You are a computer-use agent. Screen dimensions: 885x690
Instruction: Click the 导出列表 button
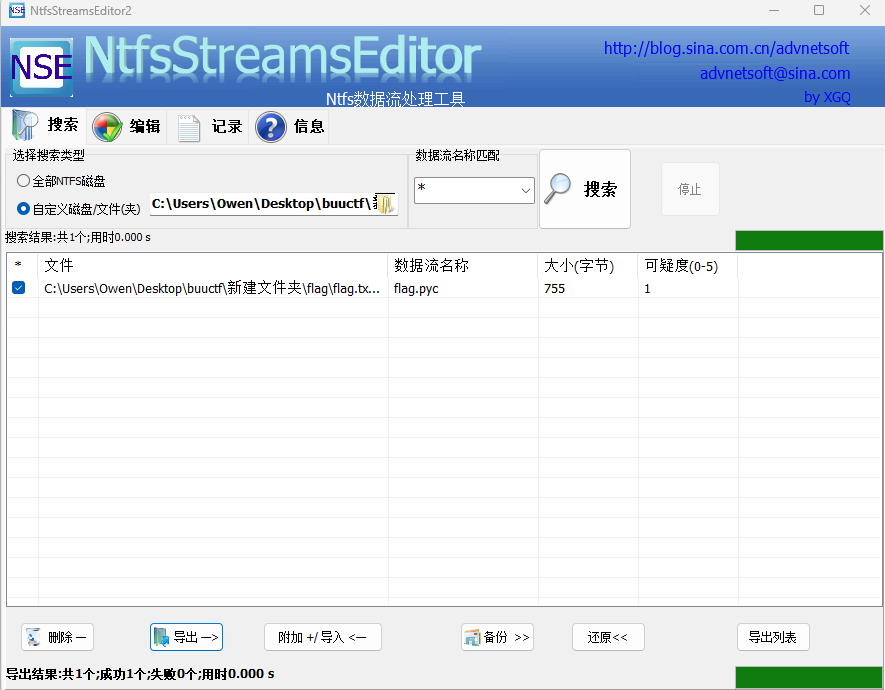pos(773,637)
